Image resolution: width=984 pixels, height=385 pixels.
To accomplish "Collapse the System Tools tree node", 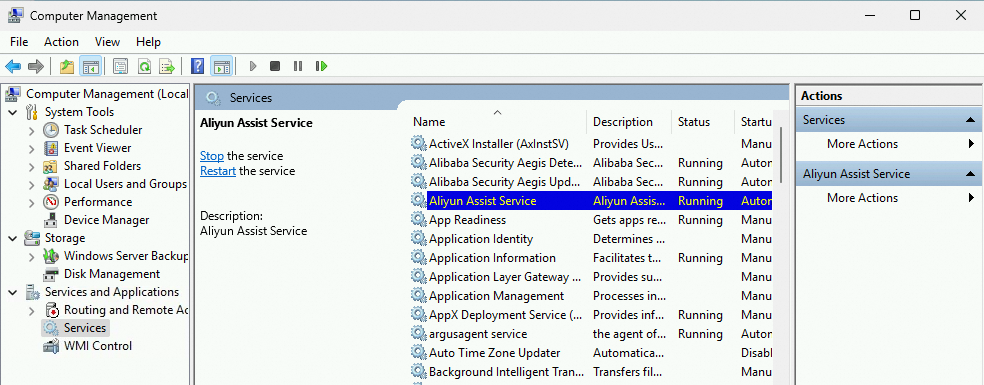I will [13, 112].
